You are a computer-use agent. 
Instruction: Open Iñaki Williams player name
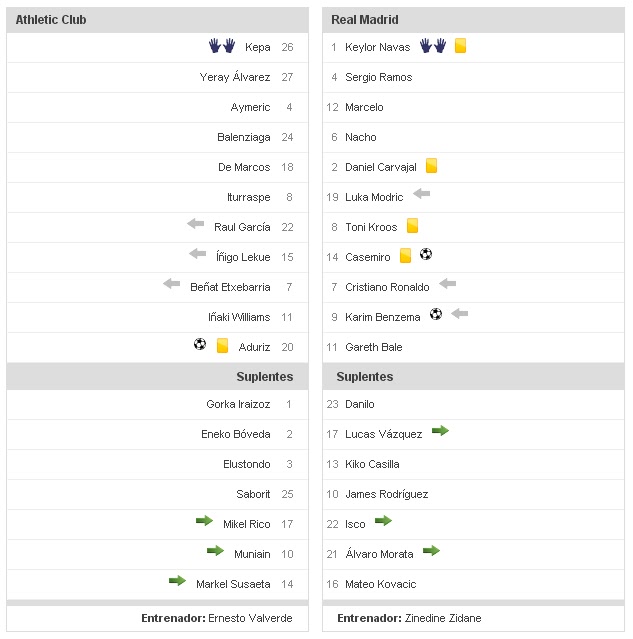click(x=239, y=317)
